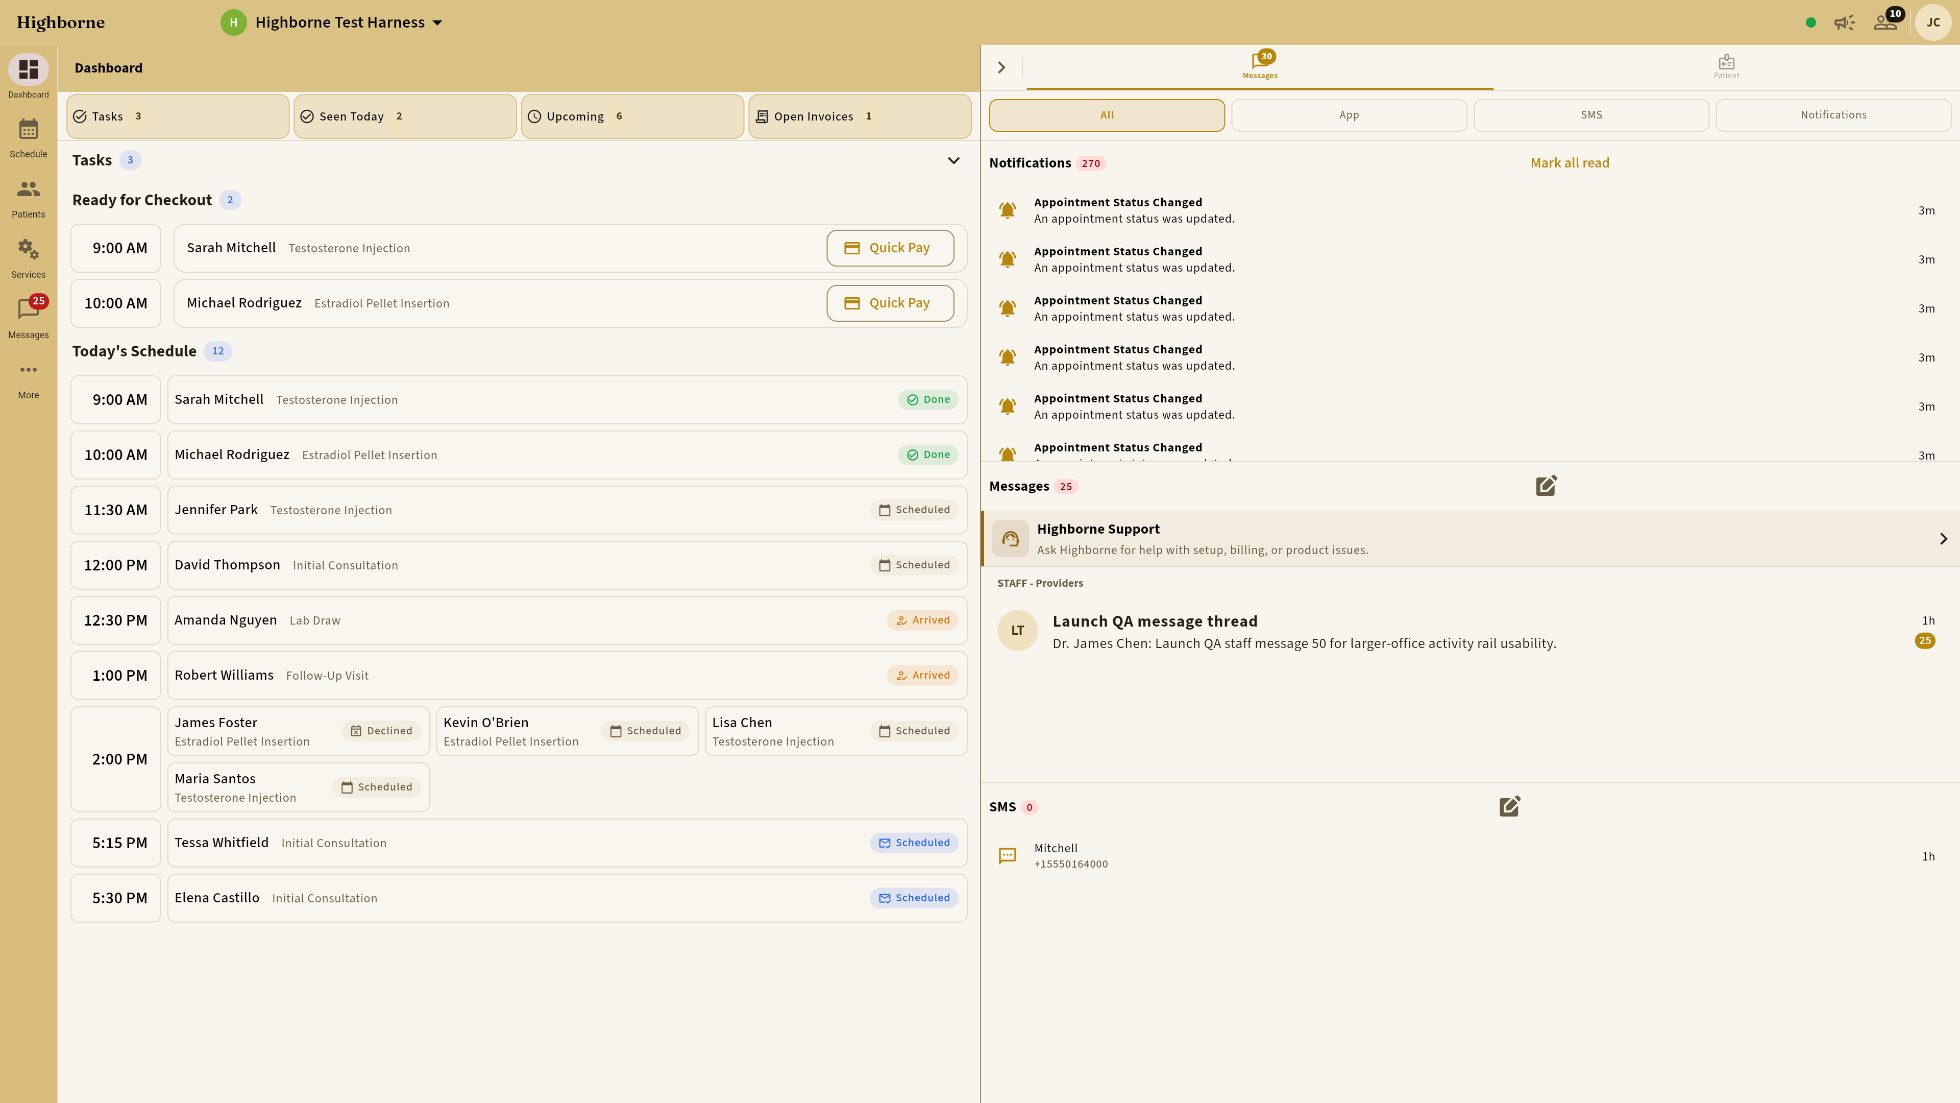Click the Quick Pay card icon for Sarah Mitchell
This screenshot has height=1103, width=1960.
[852, 248]
